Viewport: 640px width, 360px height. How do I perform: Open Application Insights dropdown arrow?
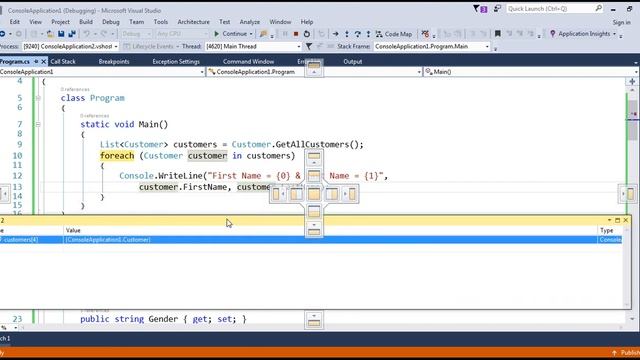coord(614,34)
